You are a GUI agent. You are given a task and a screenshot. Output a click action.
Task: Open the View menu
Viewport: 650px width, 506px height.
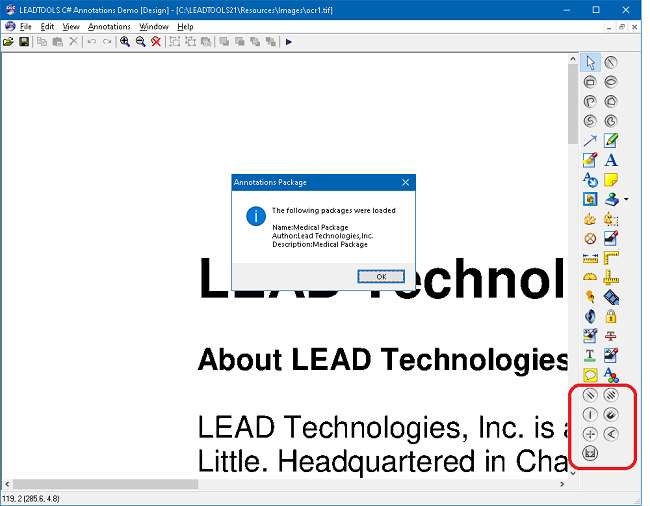(71, 27)
